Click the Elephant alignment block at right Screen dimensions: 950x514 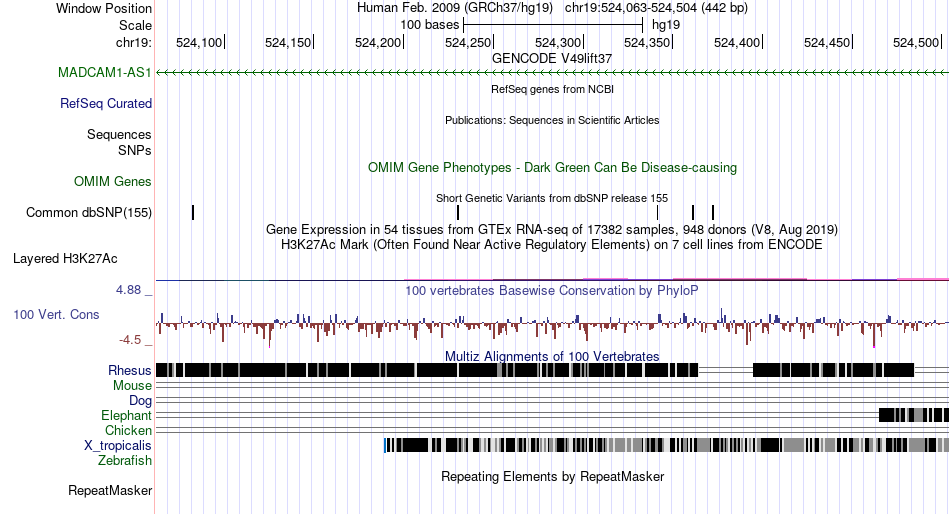coord(914,415)
